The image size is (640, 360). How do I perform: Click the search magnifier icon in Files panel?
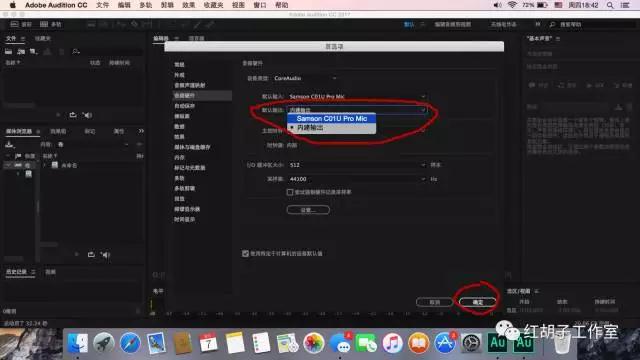tap(76, 51)
